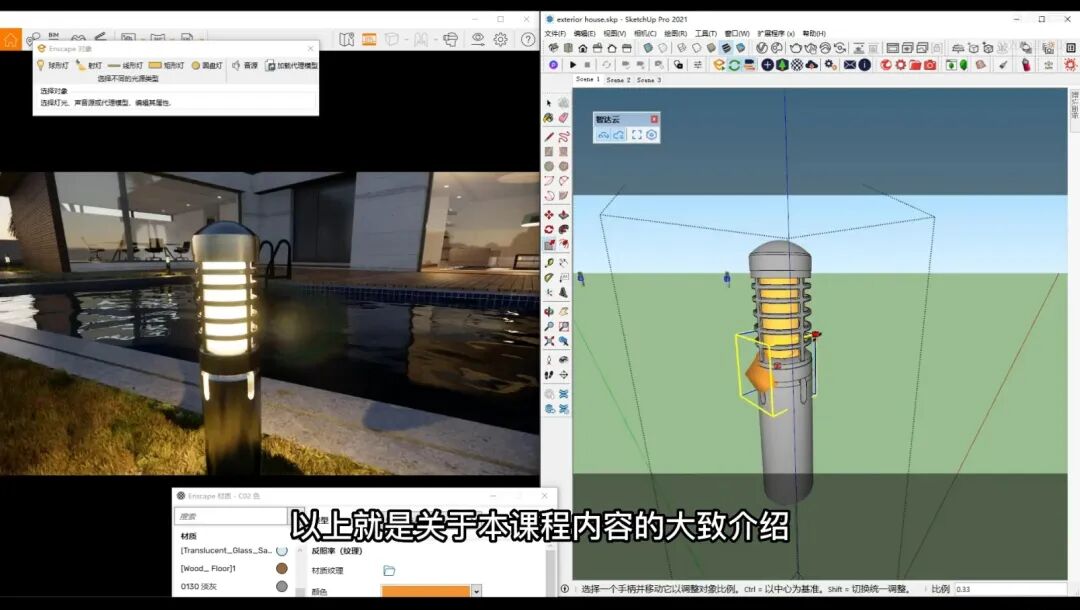
Task: Click the 音源 sound source button
Action: (x=244, y=66)
